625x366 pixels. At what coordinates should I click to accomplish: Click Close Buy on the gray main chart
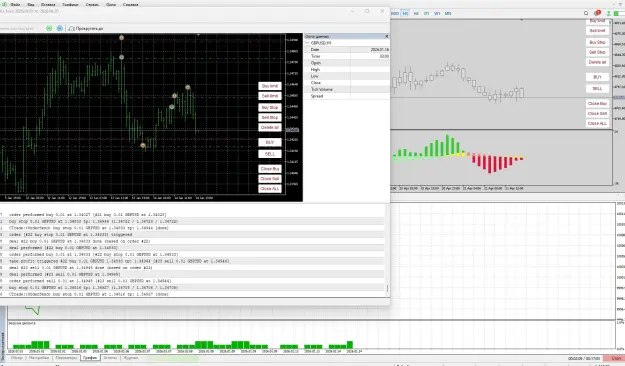(597, 104)
